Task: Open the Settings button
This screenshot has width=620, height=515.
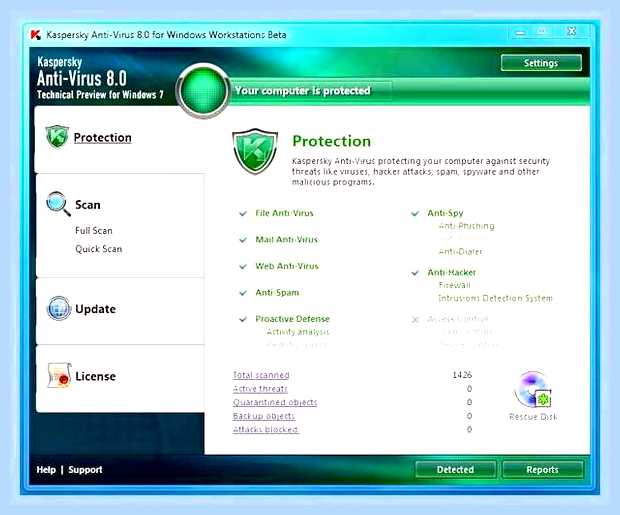Action: click(x=541, y=63)
